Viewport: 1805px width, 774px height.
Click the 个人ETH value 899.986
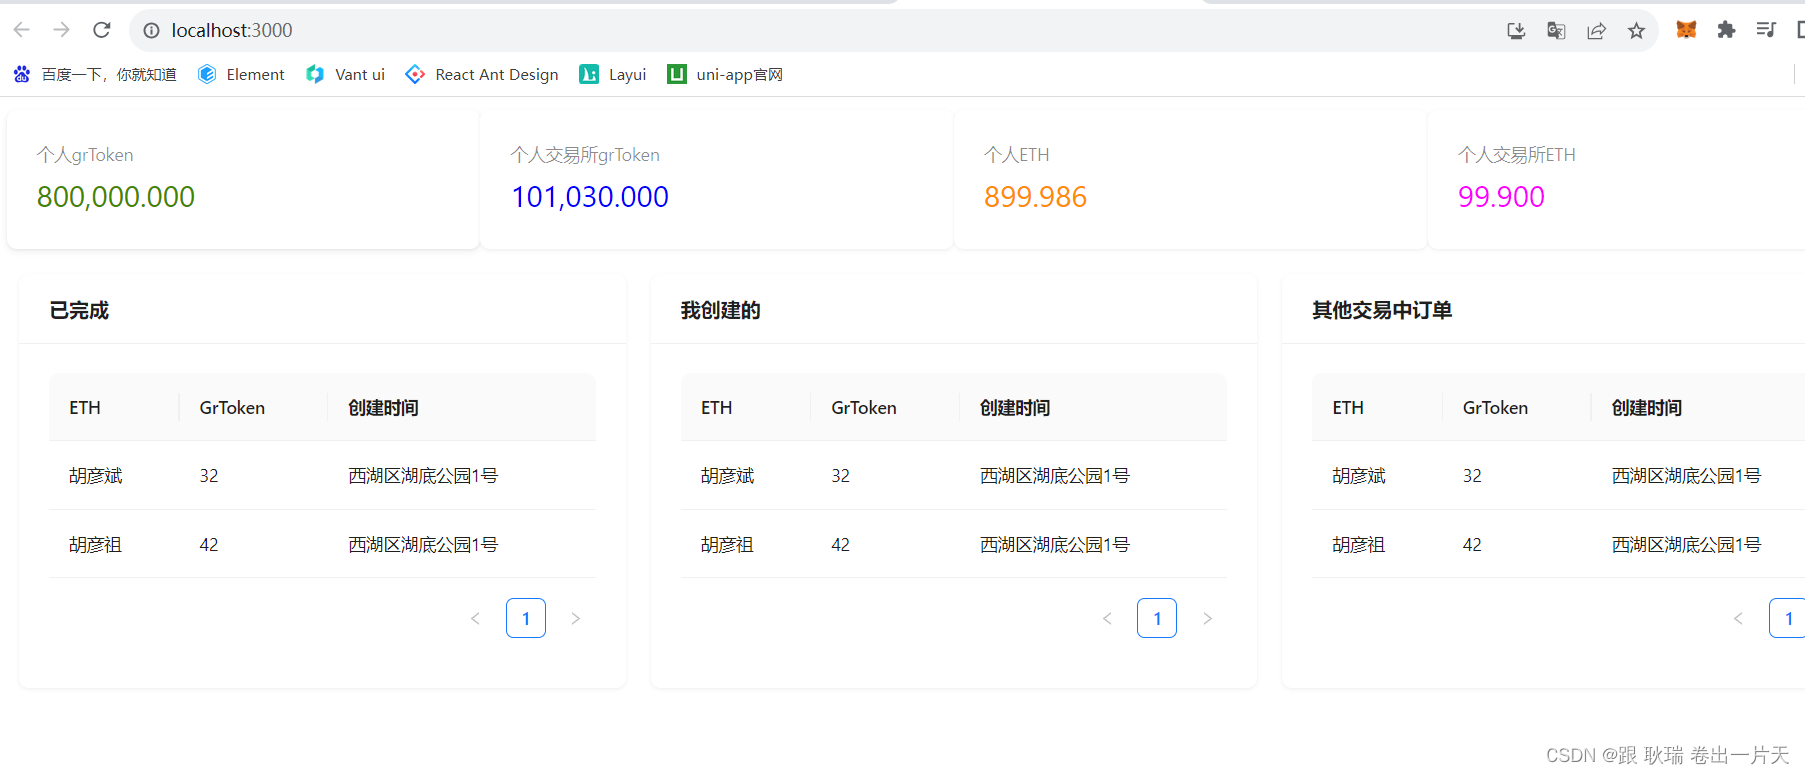pos(1035,197)
